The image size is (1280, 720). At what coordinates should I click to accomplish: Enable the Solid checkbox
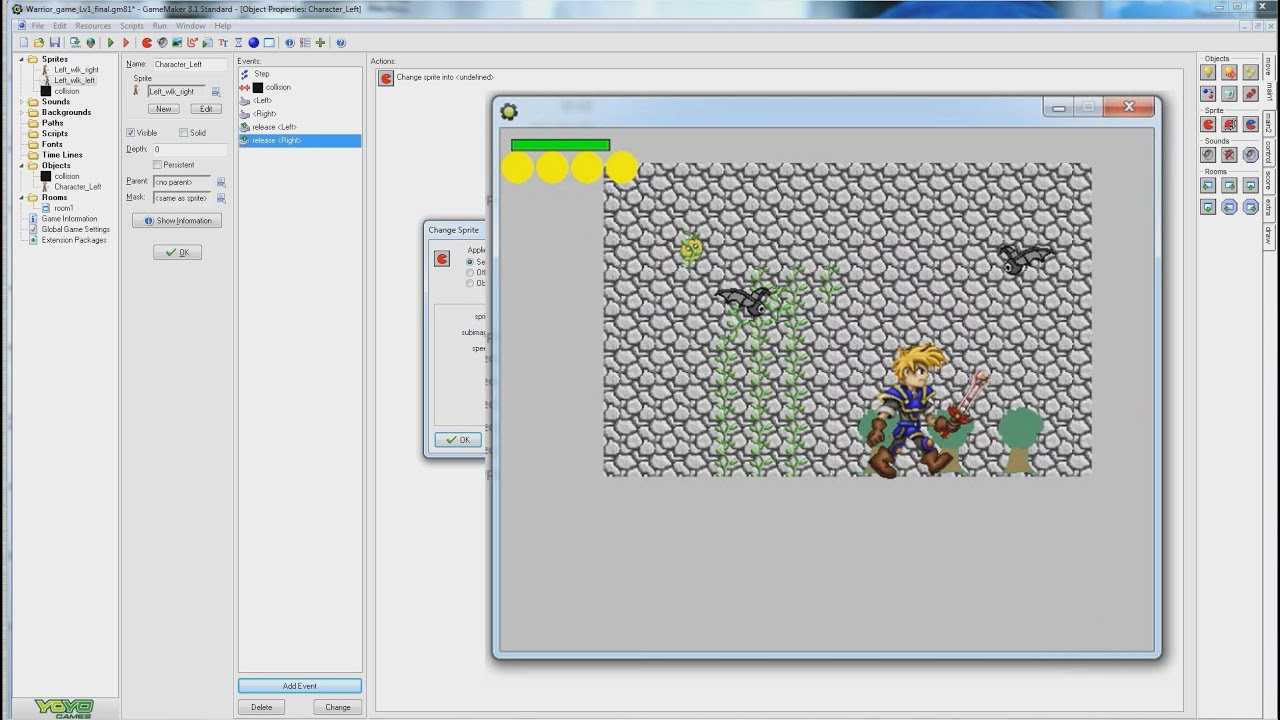click(183, 133)
